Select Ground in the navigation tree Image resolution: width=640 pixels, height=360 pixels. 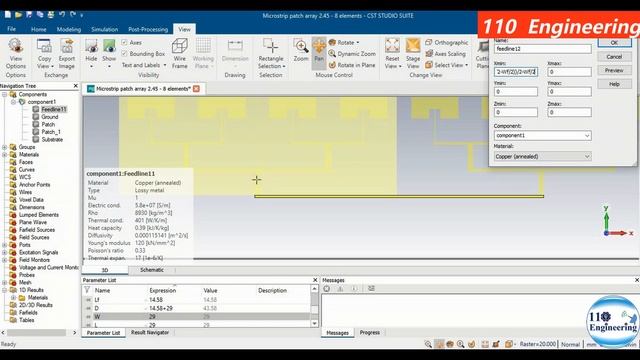click(x=49, y=117)
